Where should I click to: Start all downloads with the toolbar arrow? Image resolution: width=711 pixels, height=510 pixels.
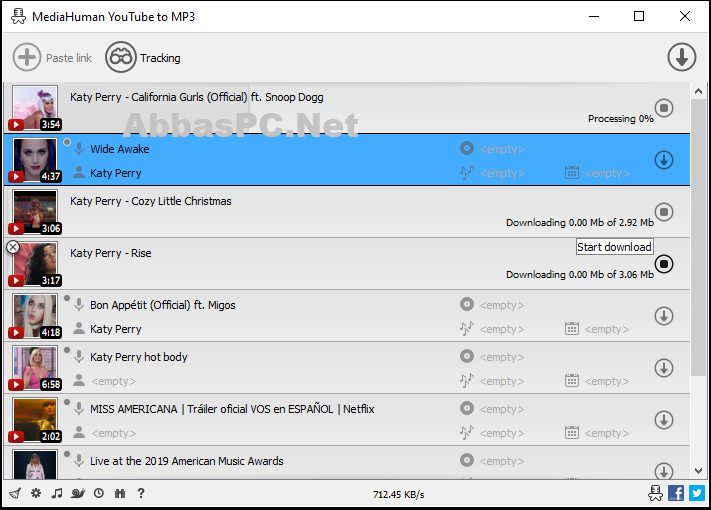coord(681,57)
